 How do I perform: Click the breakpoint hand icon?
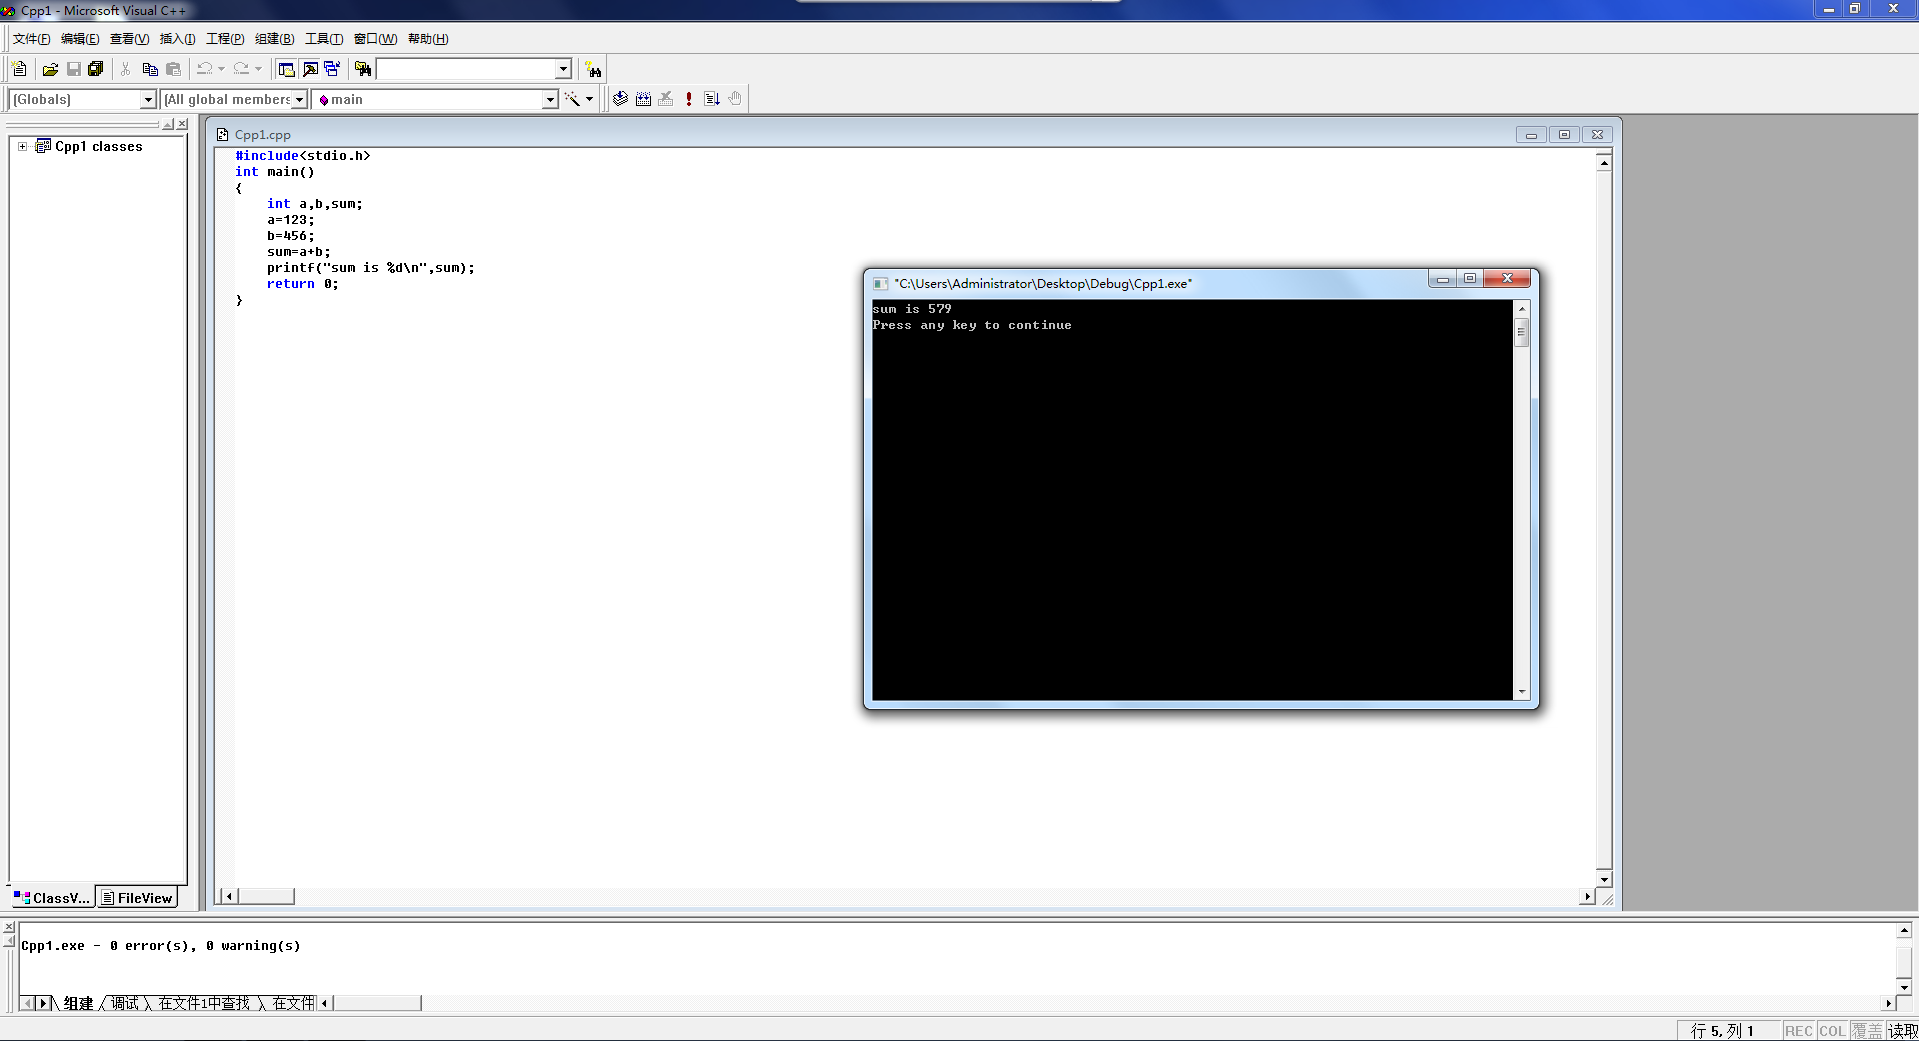pos(735,99)
